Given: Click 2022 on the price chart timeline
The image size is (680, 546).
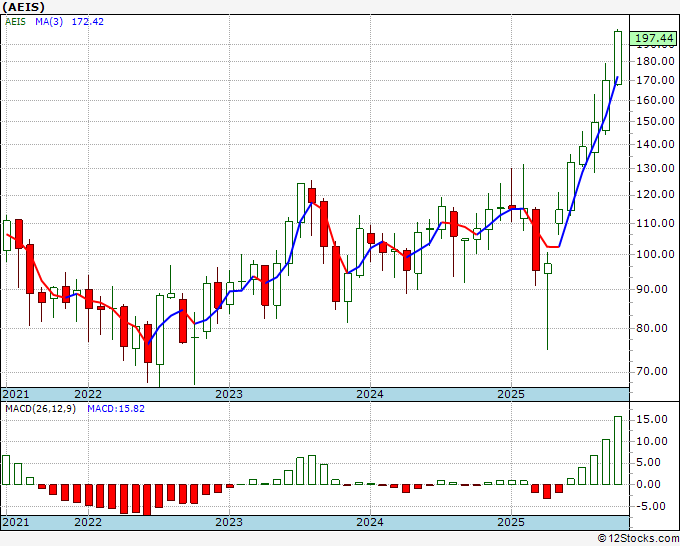Looking at the screenshot, I should (88, 394).
